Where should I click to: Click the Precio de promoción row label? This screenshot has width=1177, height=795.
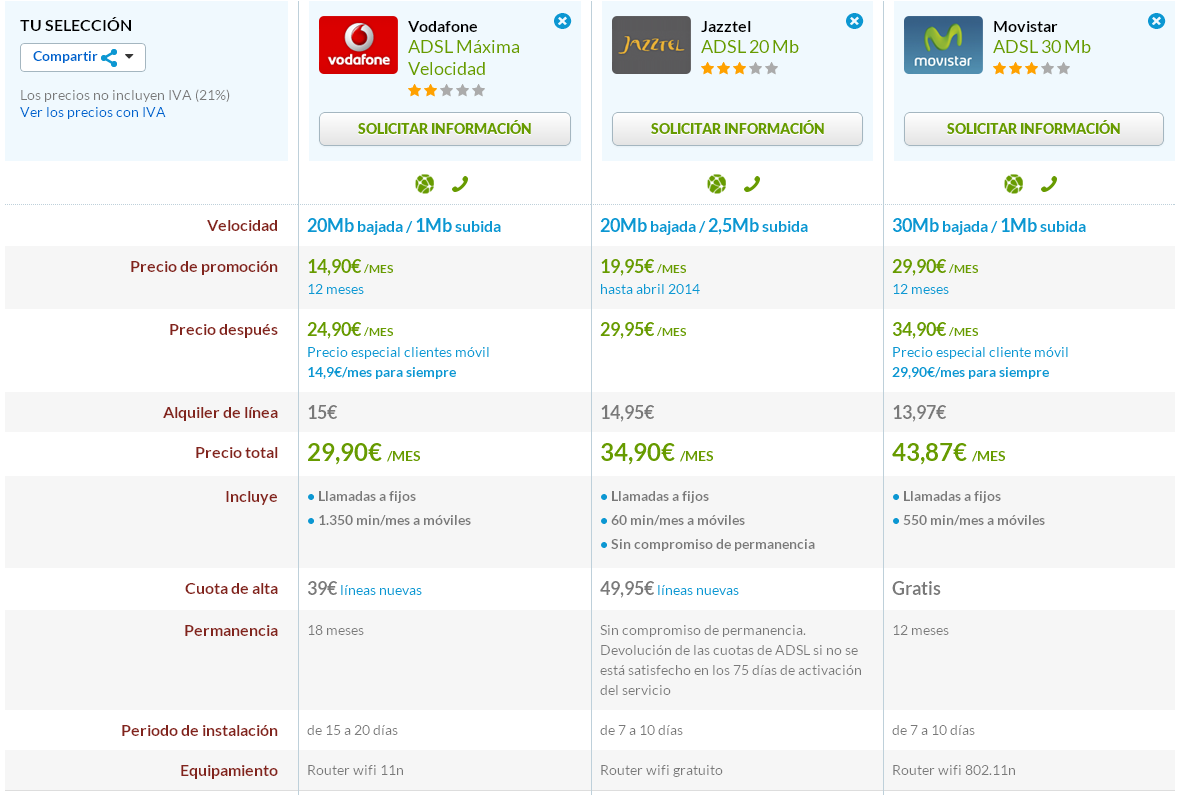tap(203, 267)
